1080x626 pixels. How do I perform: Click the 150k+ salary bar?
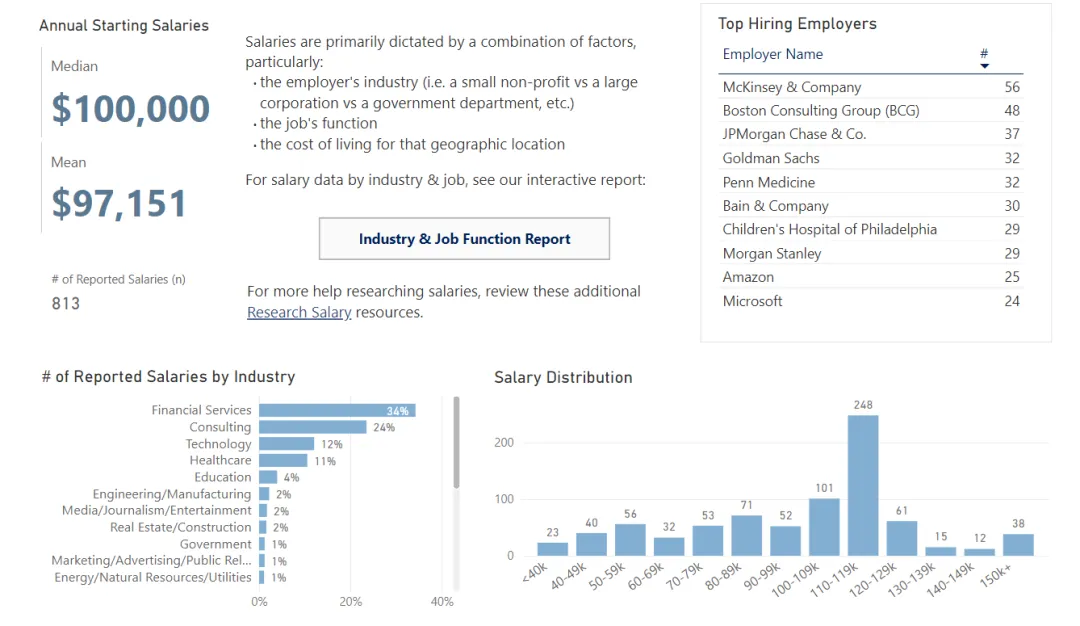(x=1018, y=545)
